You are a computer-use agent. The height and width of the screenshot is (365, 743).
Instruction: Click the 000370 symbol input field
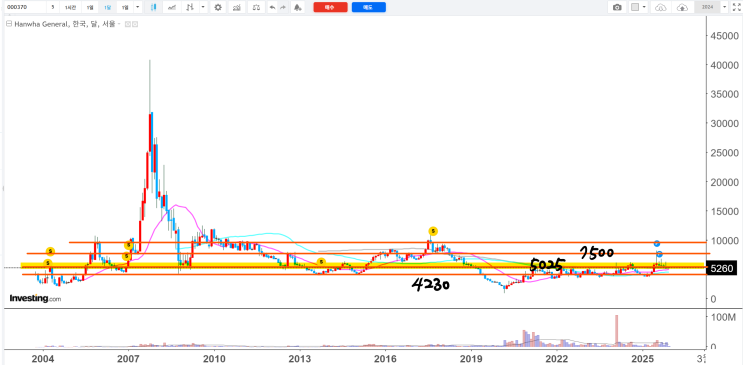pos(26,7)
